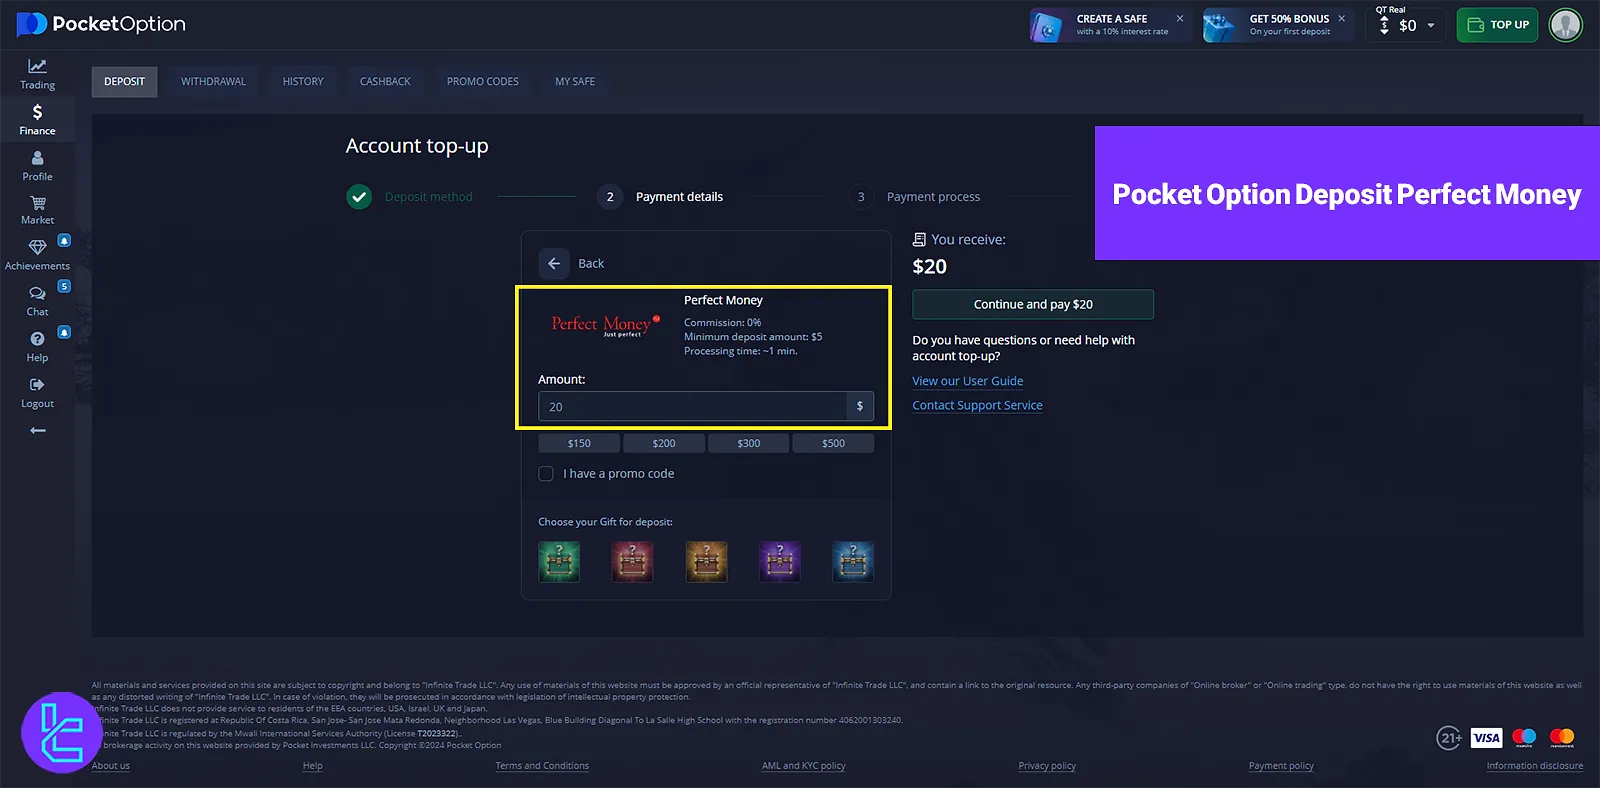1600x788 pixels.
Task: Click the Get 50% Bonus banner
Action: tap(1278, 25)
